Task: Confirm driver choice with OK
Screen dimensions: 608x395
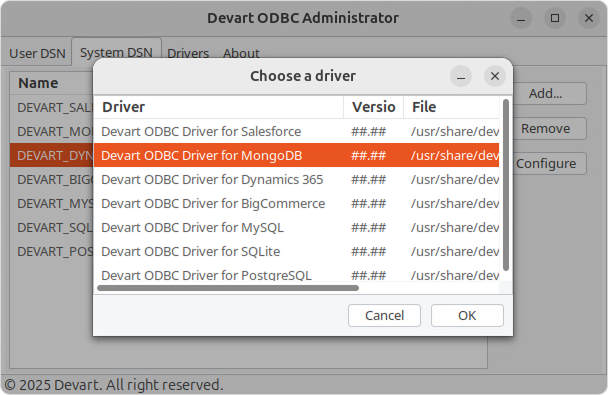Action: click(467, 316)
